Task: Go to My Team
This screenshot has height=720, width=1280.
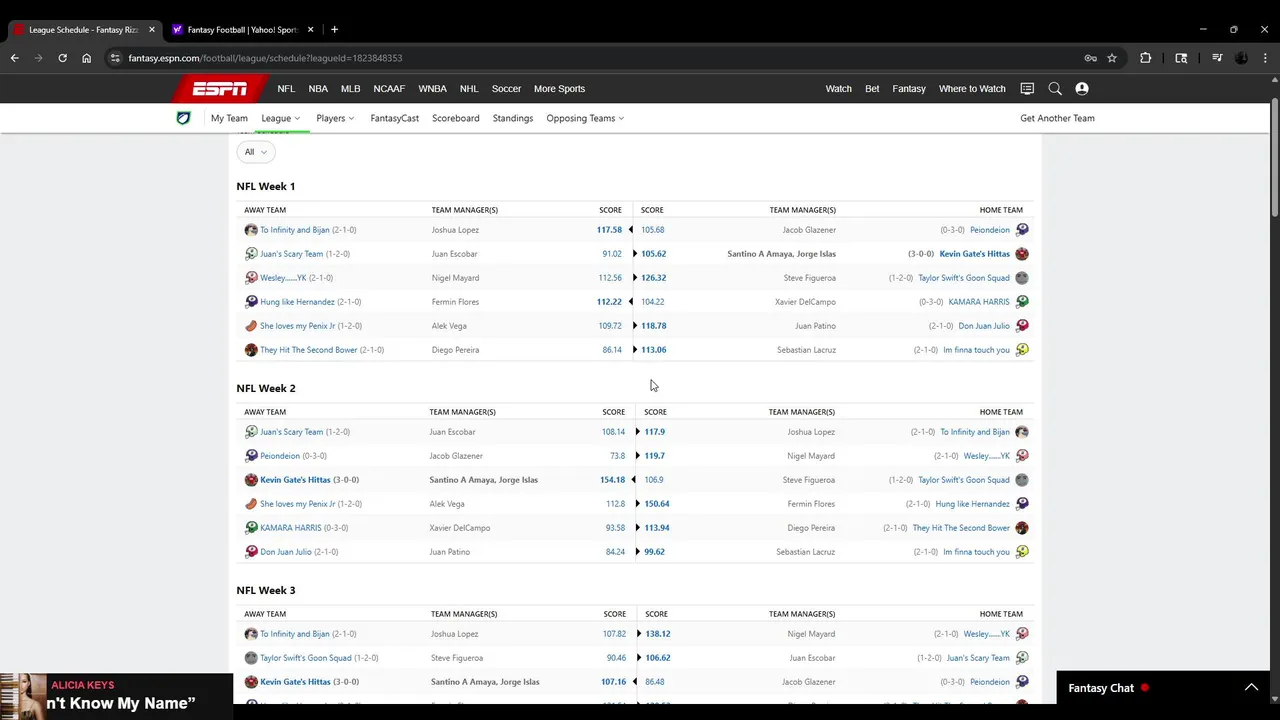Action: [229, 118]
